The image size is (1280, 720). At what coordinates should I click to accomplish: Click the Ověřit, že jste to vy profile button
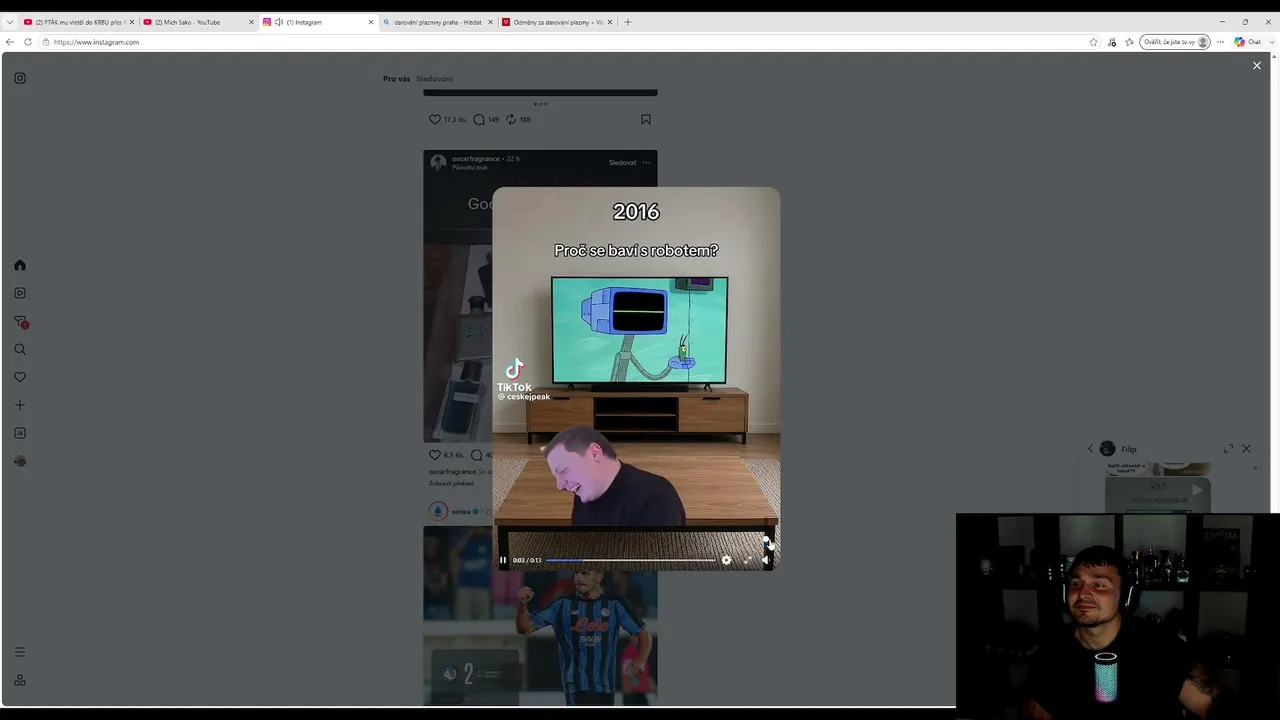click(x=1176, y=42)
